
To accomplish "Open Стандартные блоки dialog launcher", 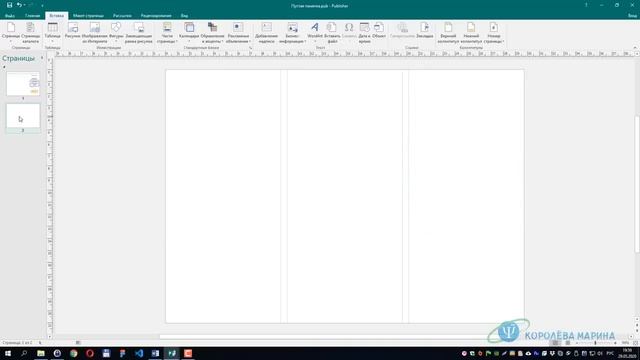I will point(250,48).
